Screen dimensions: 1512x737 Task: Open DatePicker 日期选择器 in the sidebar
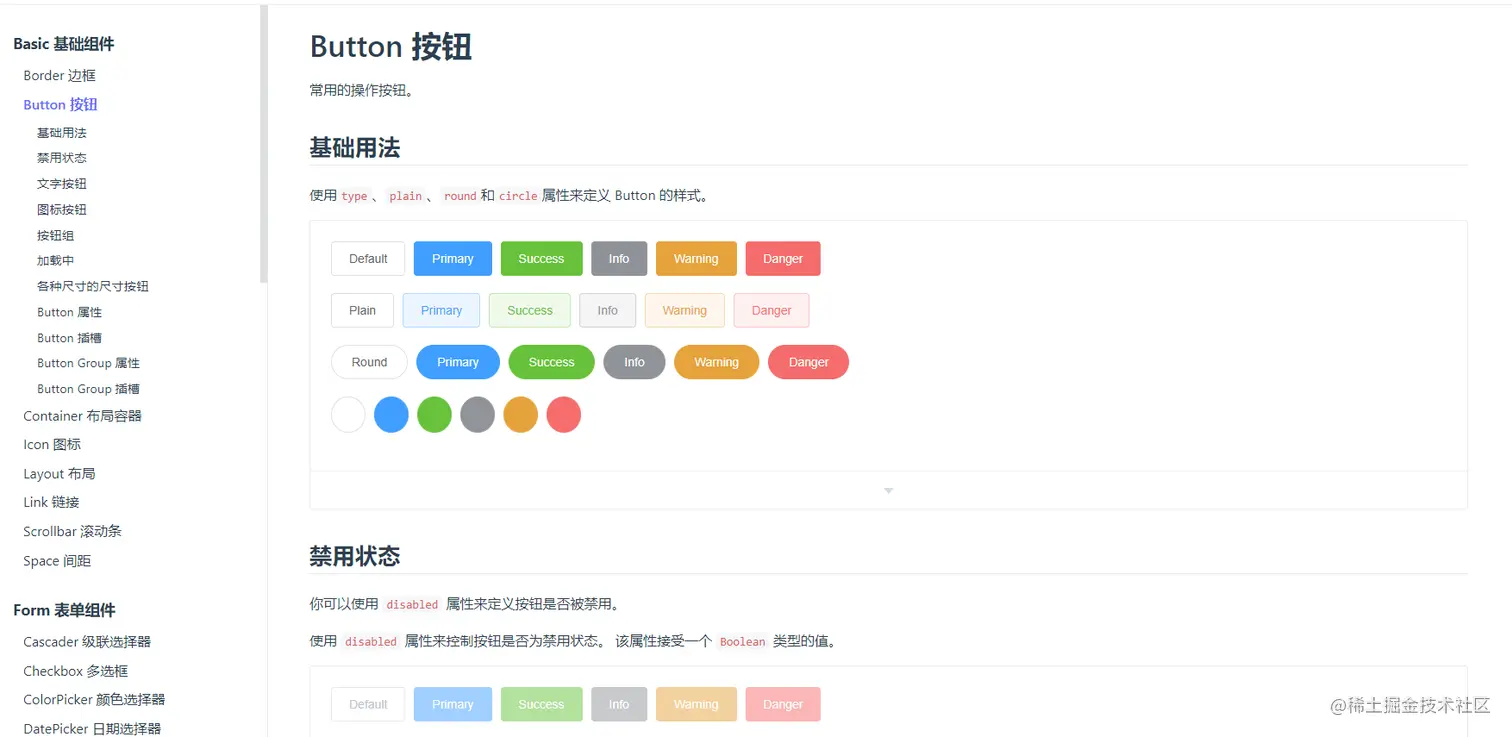click(x=92, y=729)
